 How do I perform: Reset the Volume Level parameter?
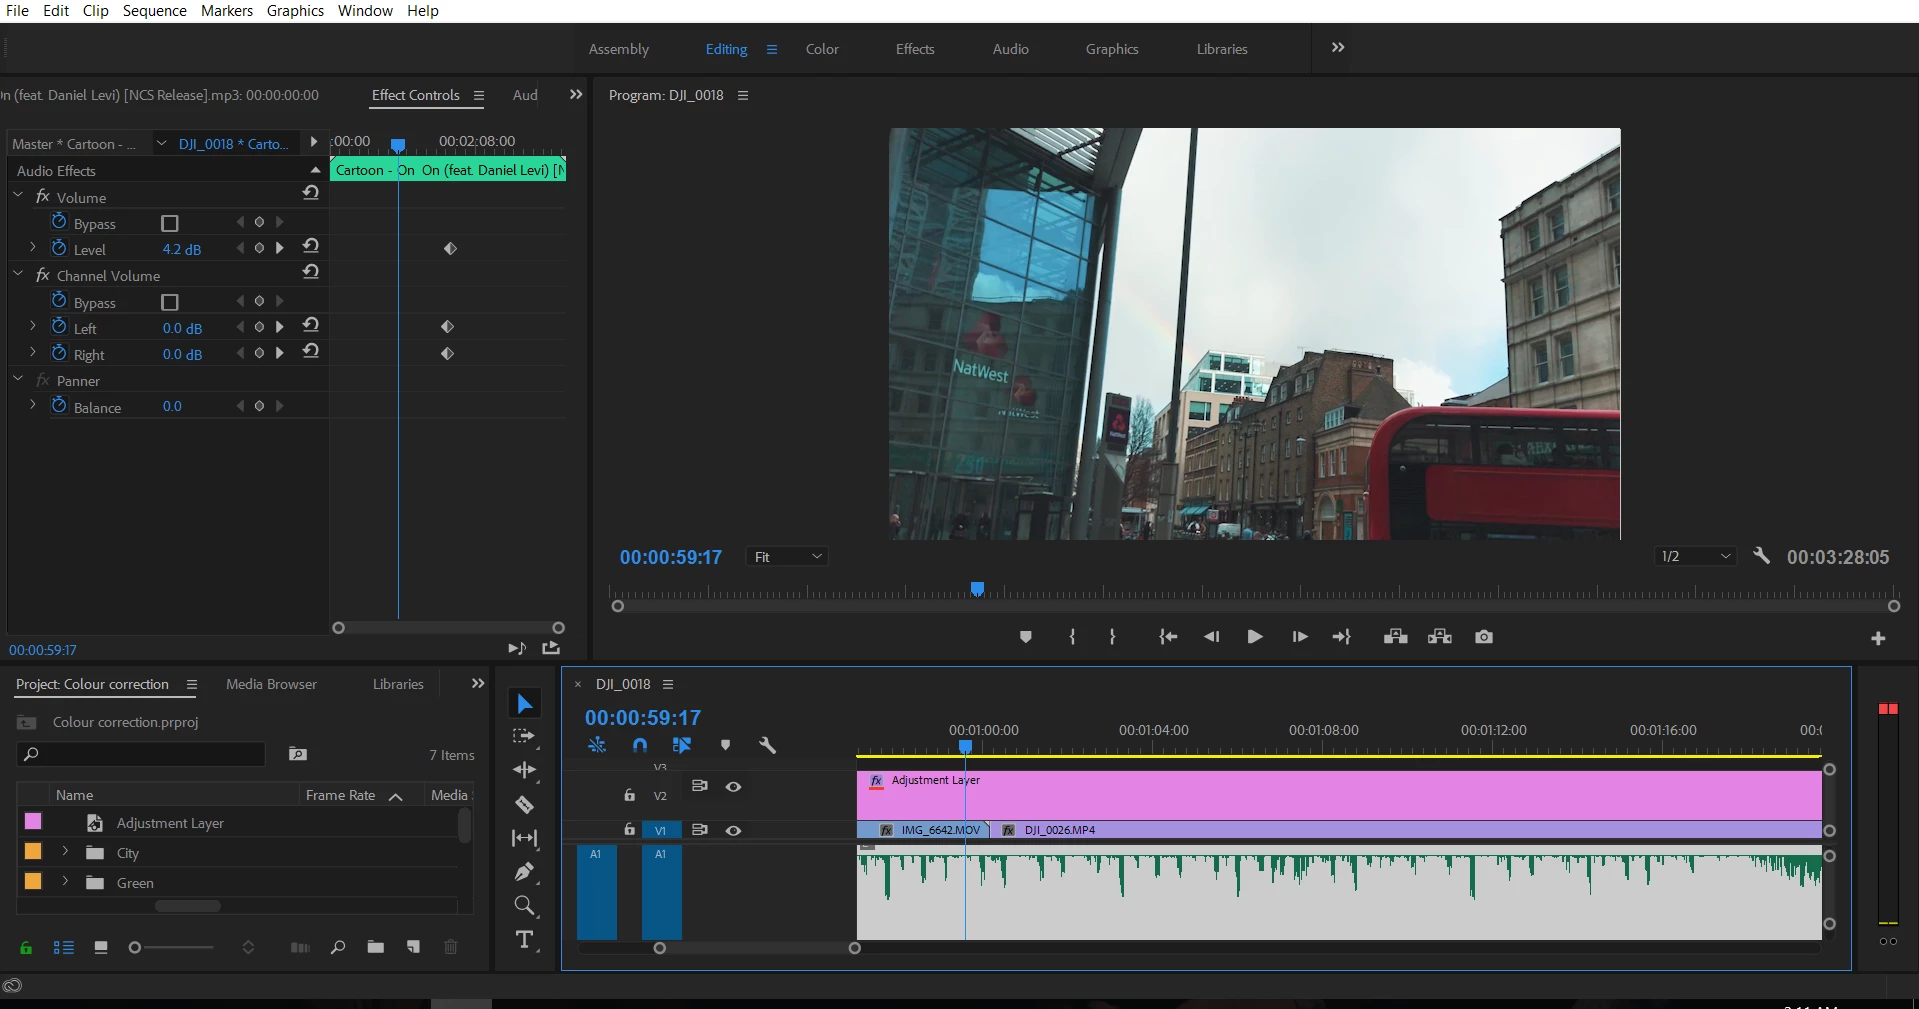(x=311, y=246)
